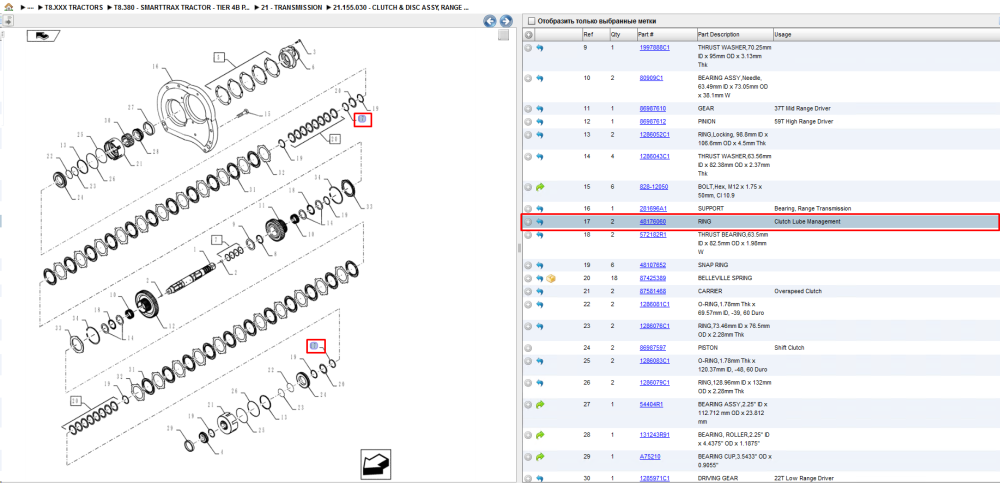The image size is (1000, 483).
Task: Click blue arrow icon for Ref 11 GEAR row
Action: pyautogui.click(x=540, y=108)
